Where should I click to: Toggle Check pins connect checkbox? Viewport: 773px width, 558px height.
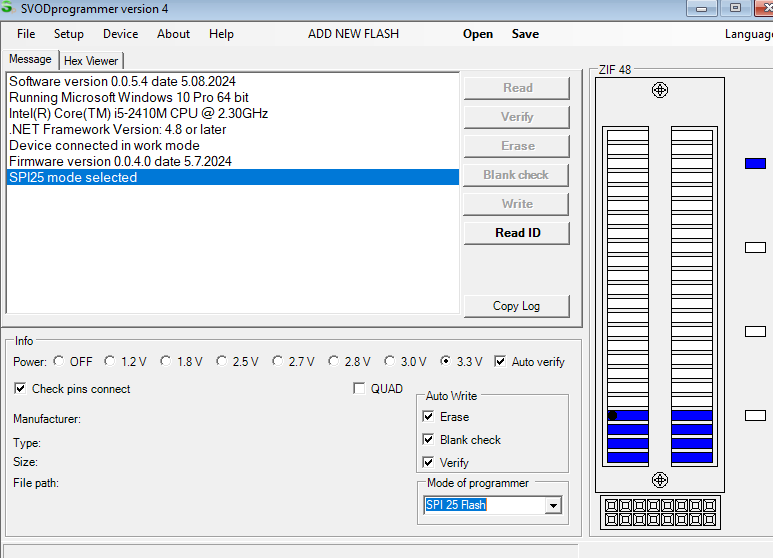click(20, 388)
